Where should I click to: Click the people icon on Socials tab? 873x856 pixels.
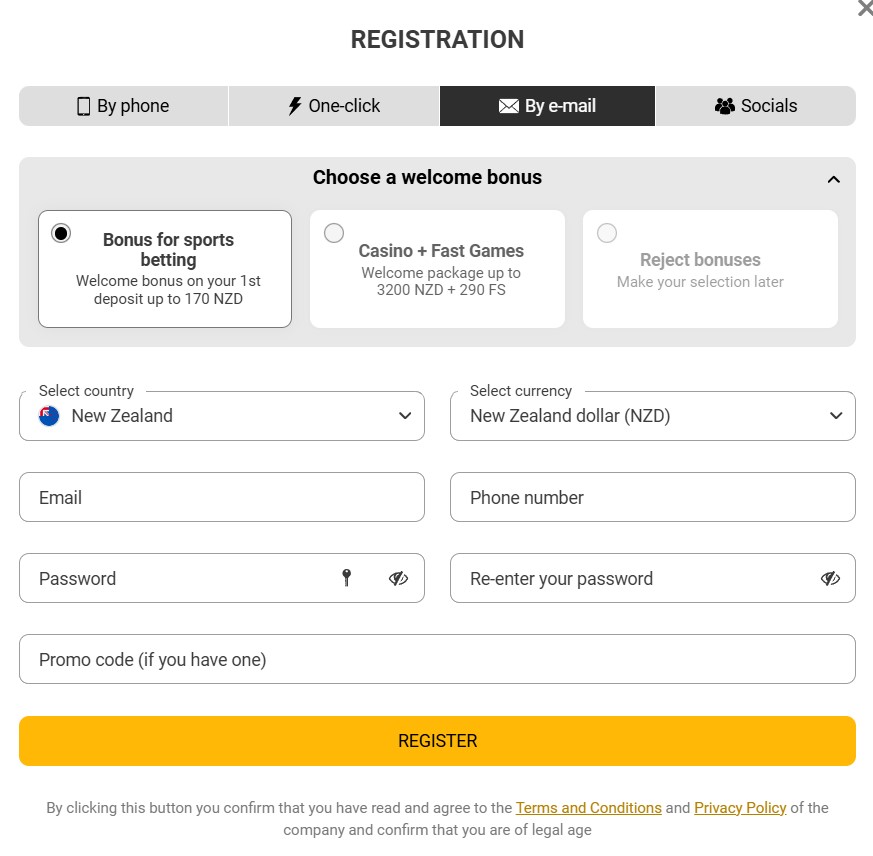724,105
